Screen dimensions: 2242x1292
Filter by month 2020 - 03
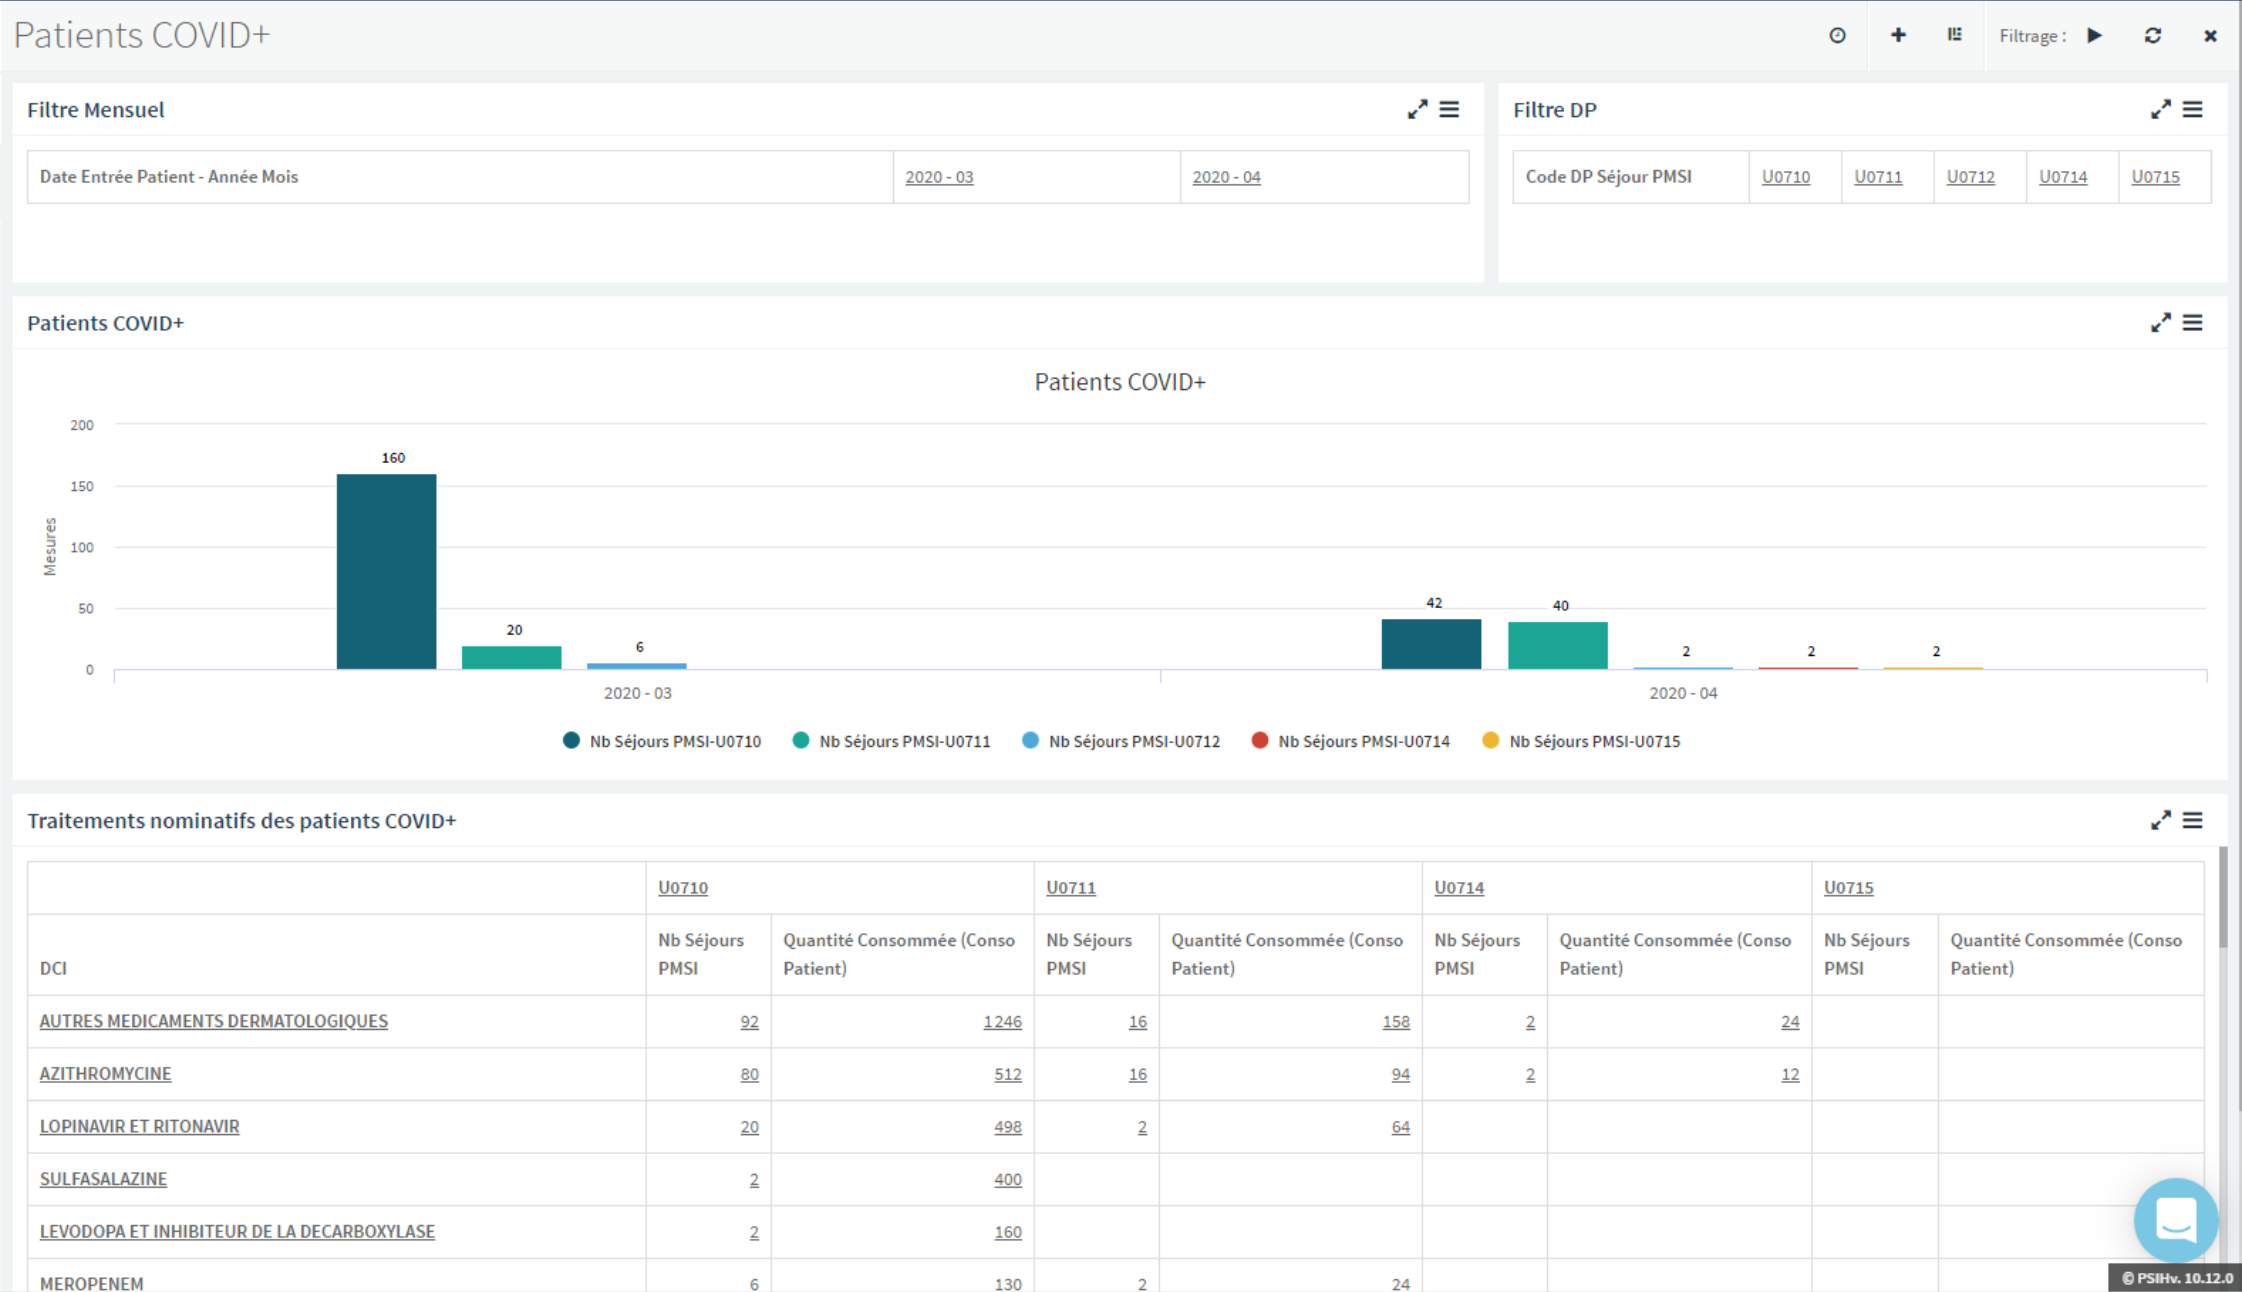(x=939, y=177)
